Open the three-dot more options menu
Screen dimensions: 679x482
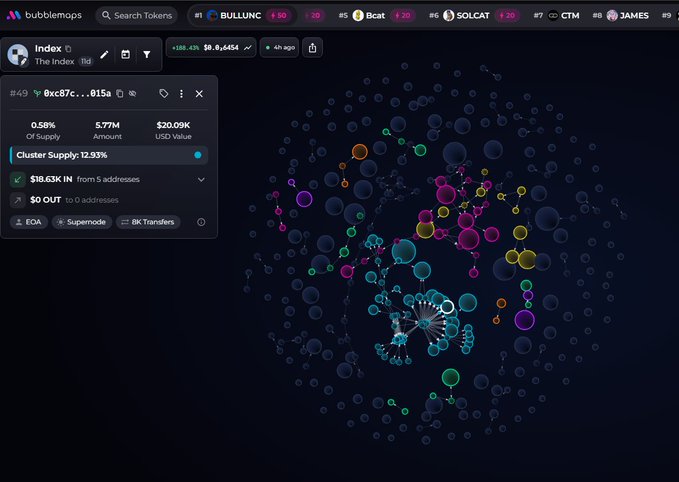181,94
